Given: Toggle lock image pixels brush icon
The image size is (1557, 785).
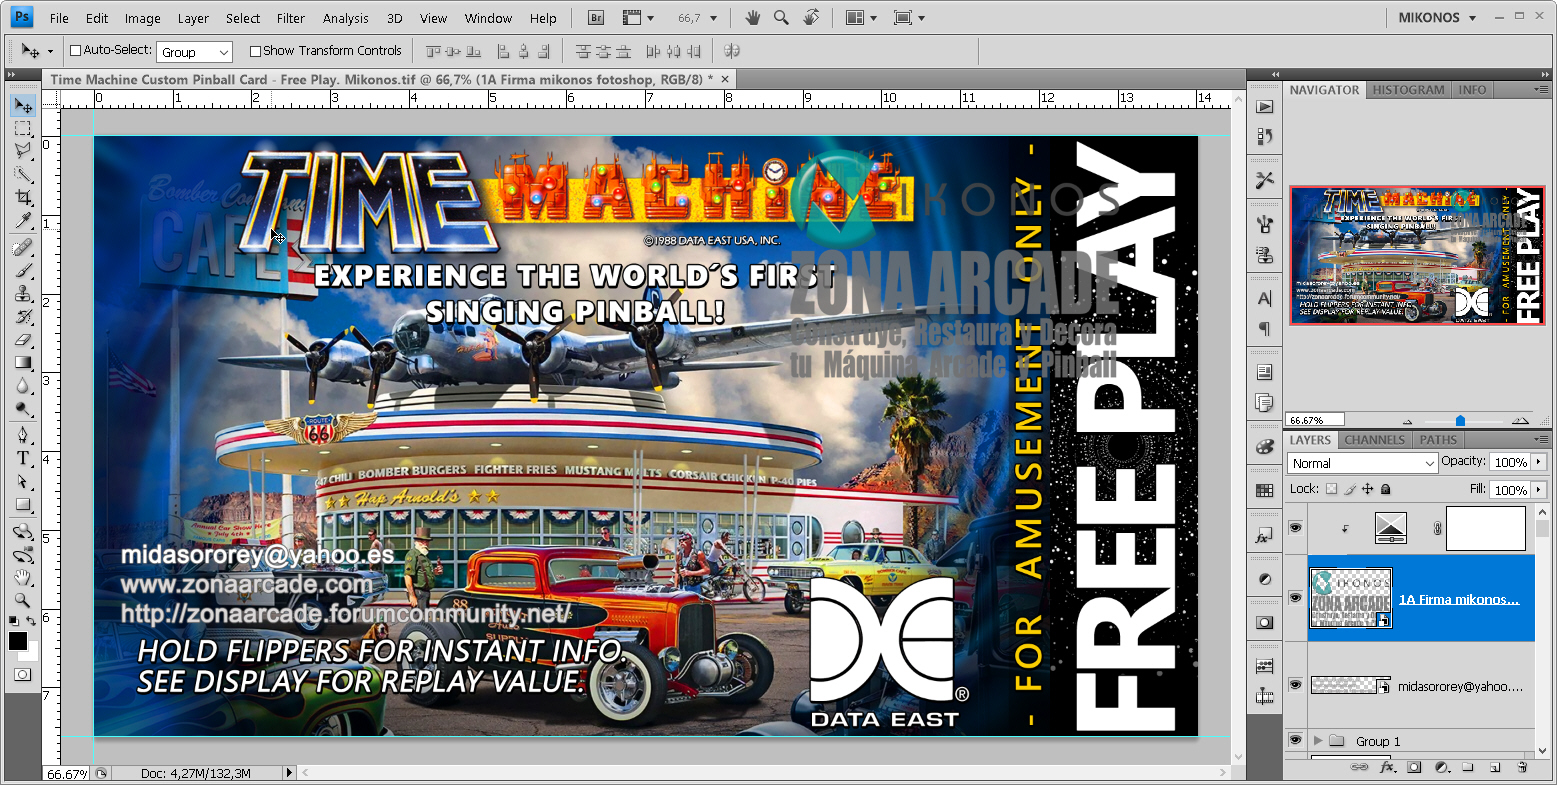Looking at the screenshot, I should 1350,489.
